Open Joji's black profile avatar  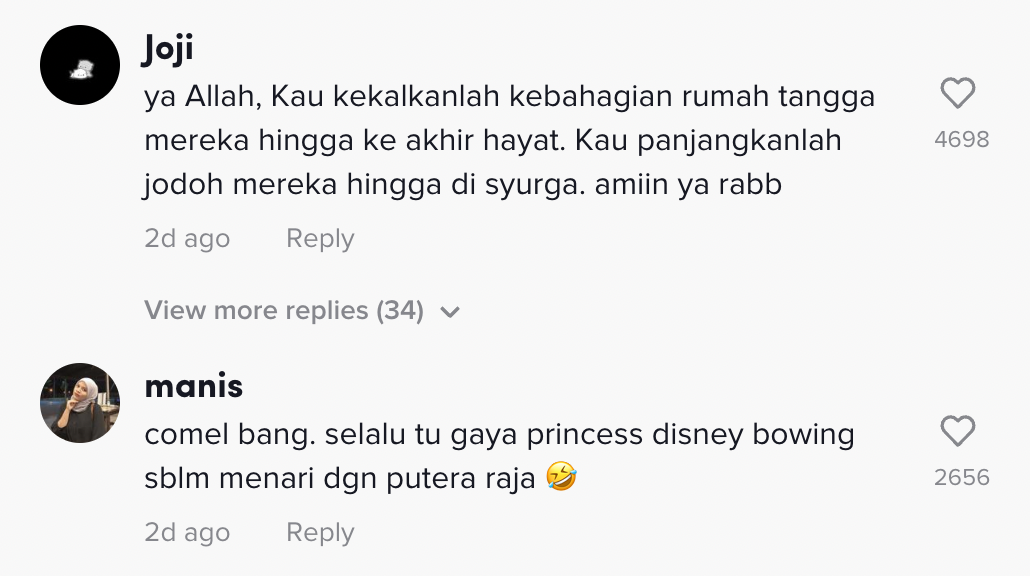click(x=80, y=66)
